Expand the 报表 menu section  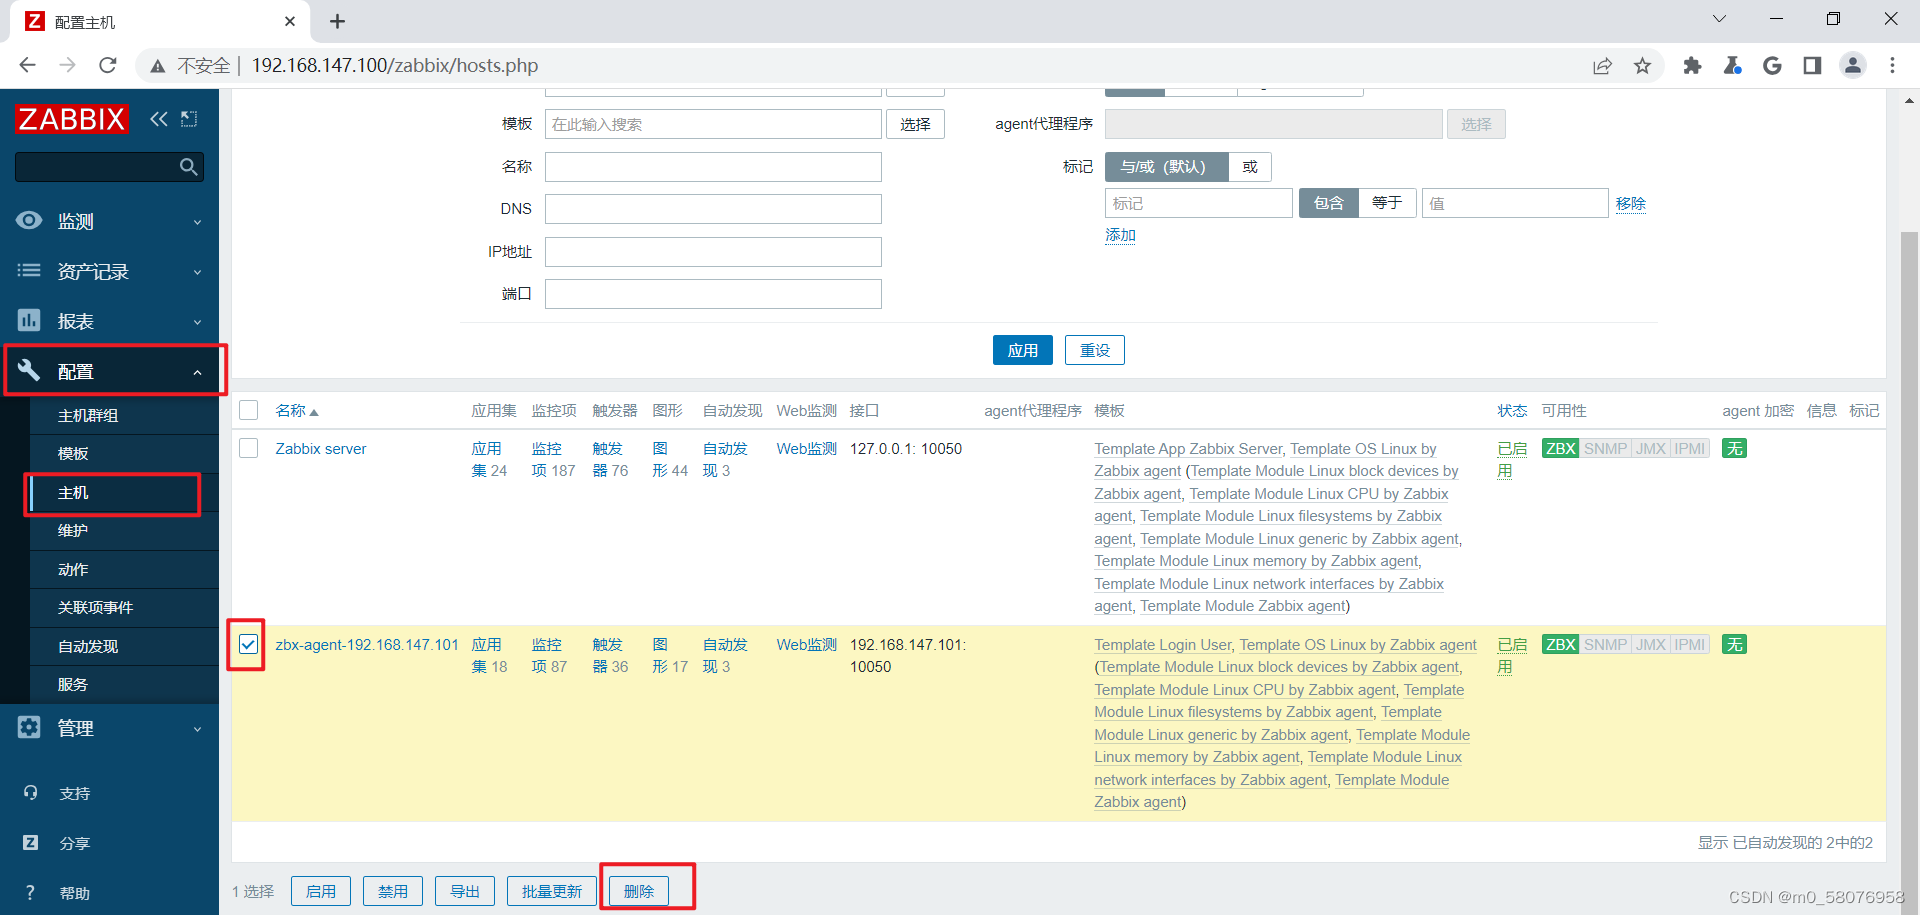[109, 321]
